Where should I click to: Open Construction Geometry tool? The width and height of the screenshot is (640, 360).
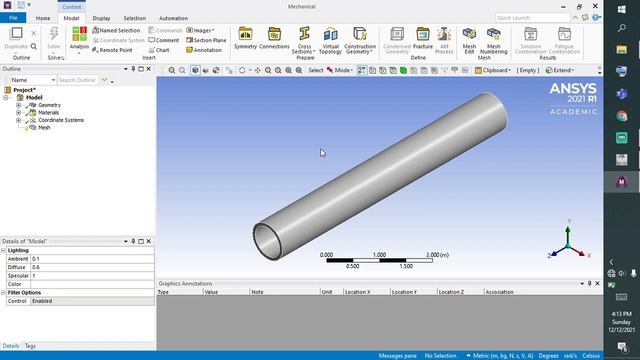tap(360, 40)
